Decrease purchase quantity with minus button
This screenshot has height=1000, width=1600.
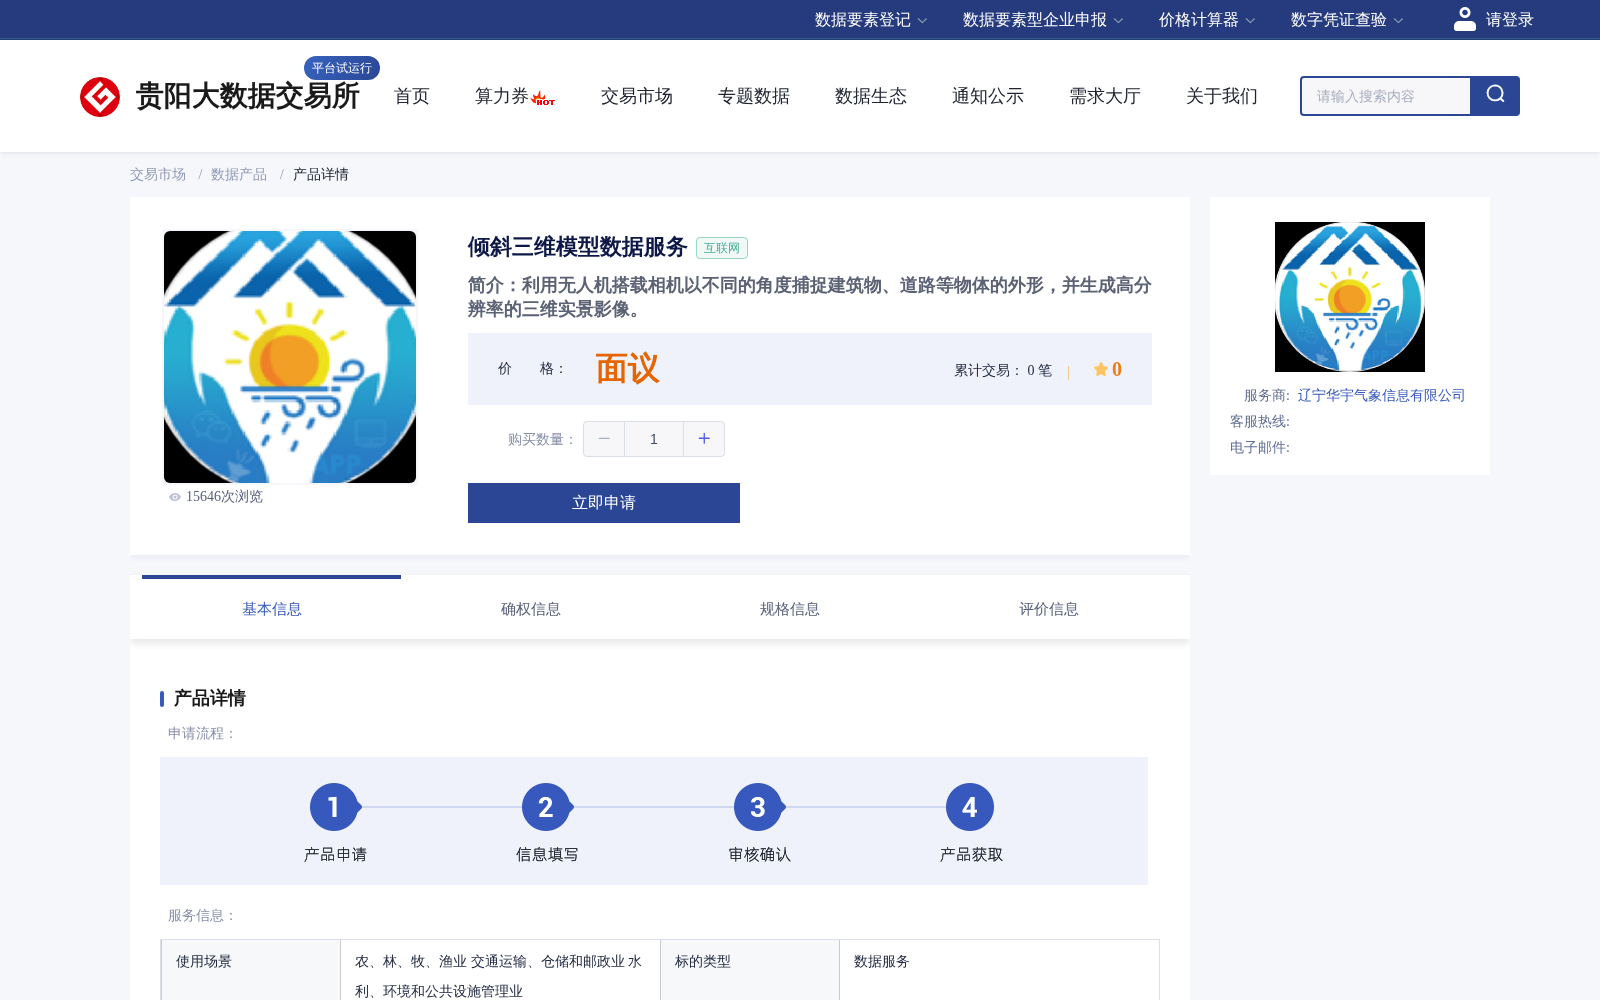[x=604, y=439]
